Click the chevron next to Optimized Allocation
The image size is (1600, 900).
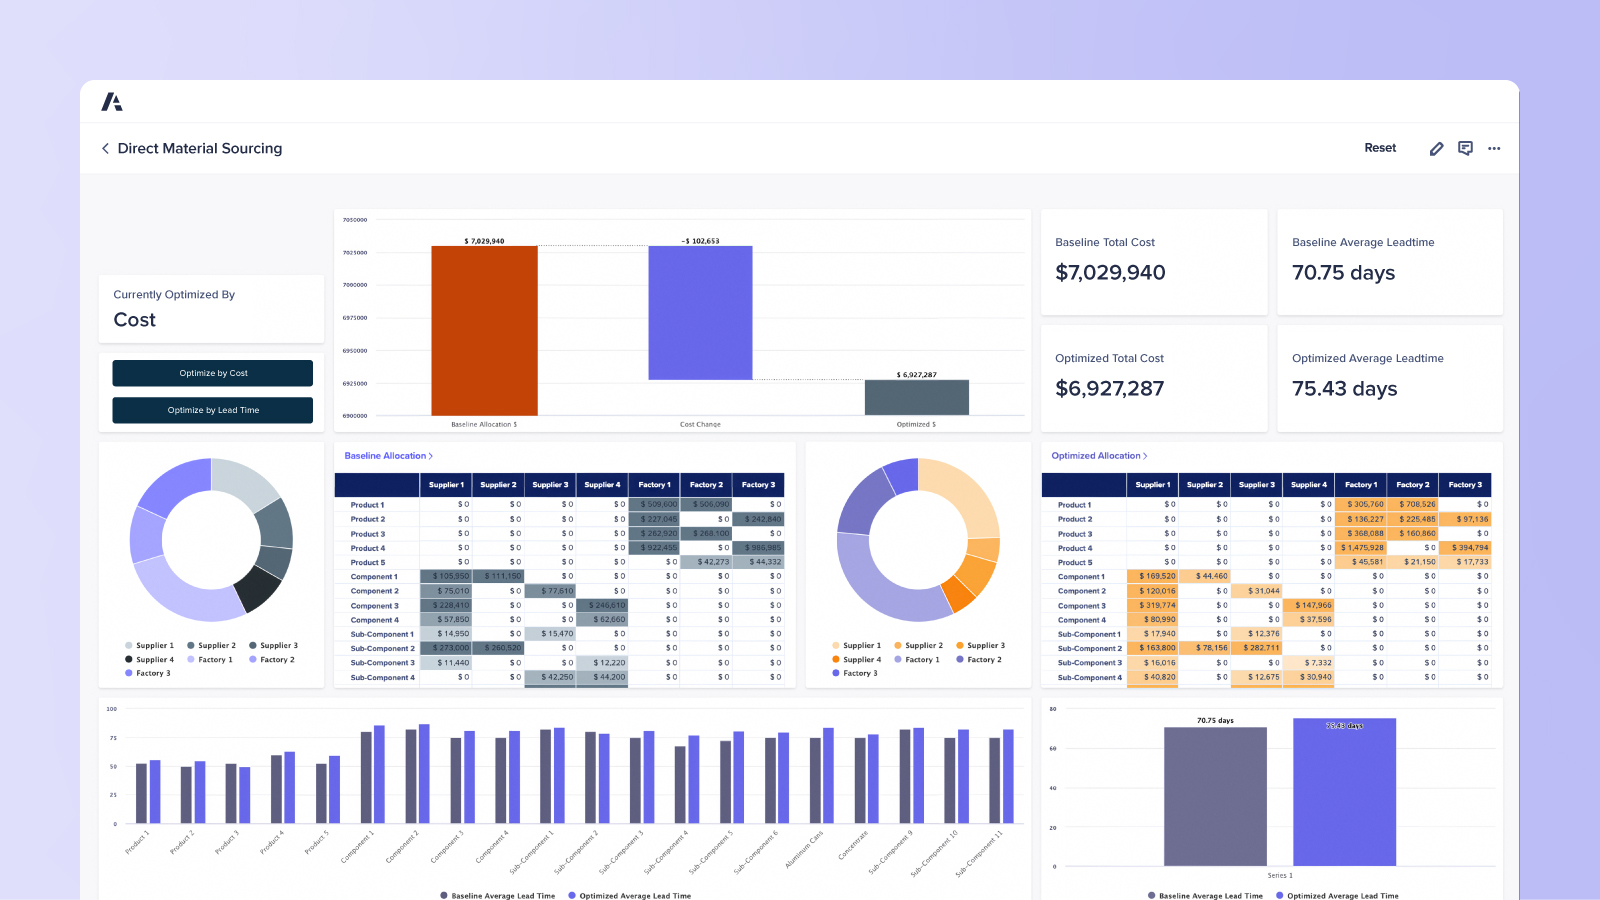[1148, 455]
